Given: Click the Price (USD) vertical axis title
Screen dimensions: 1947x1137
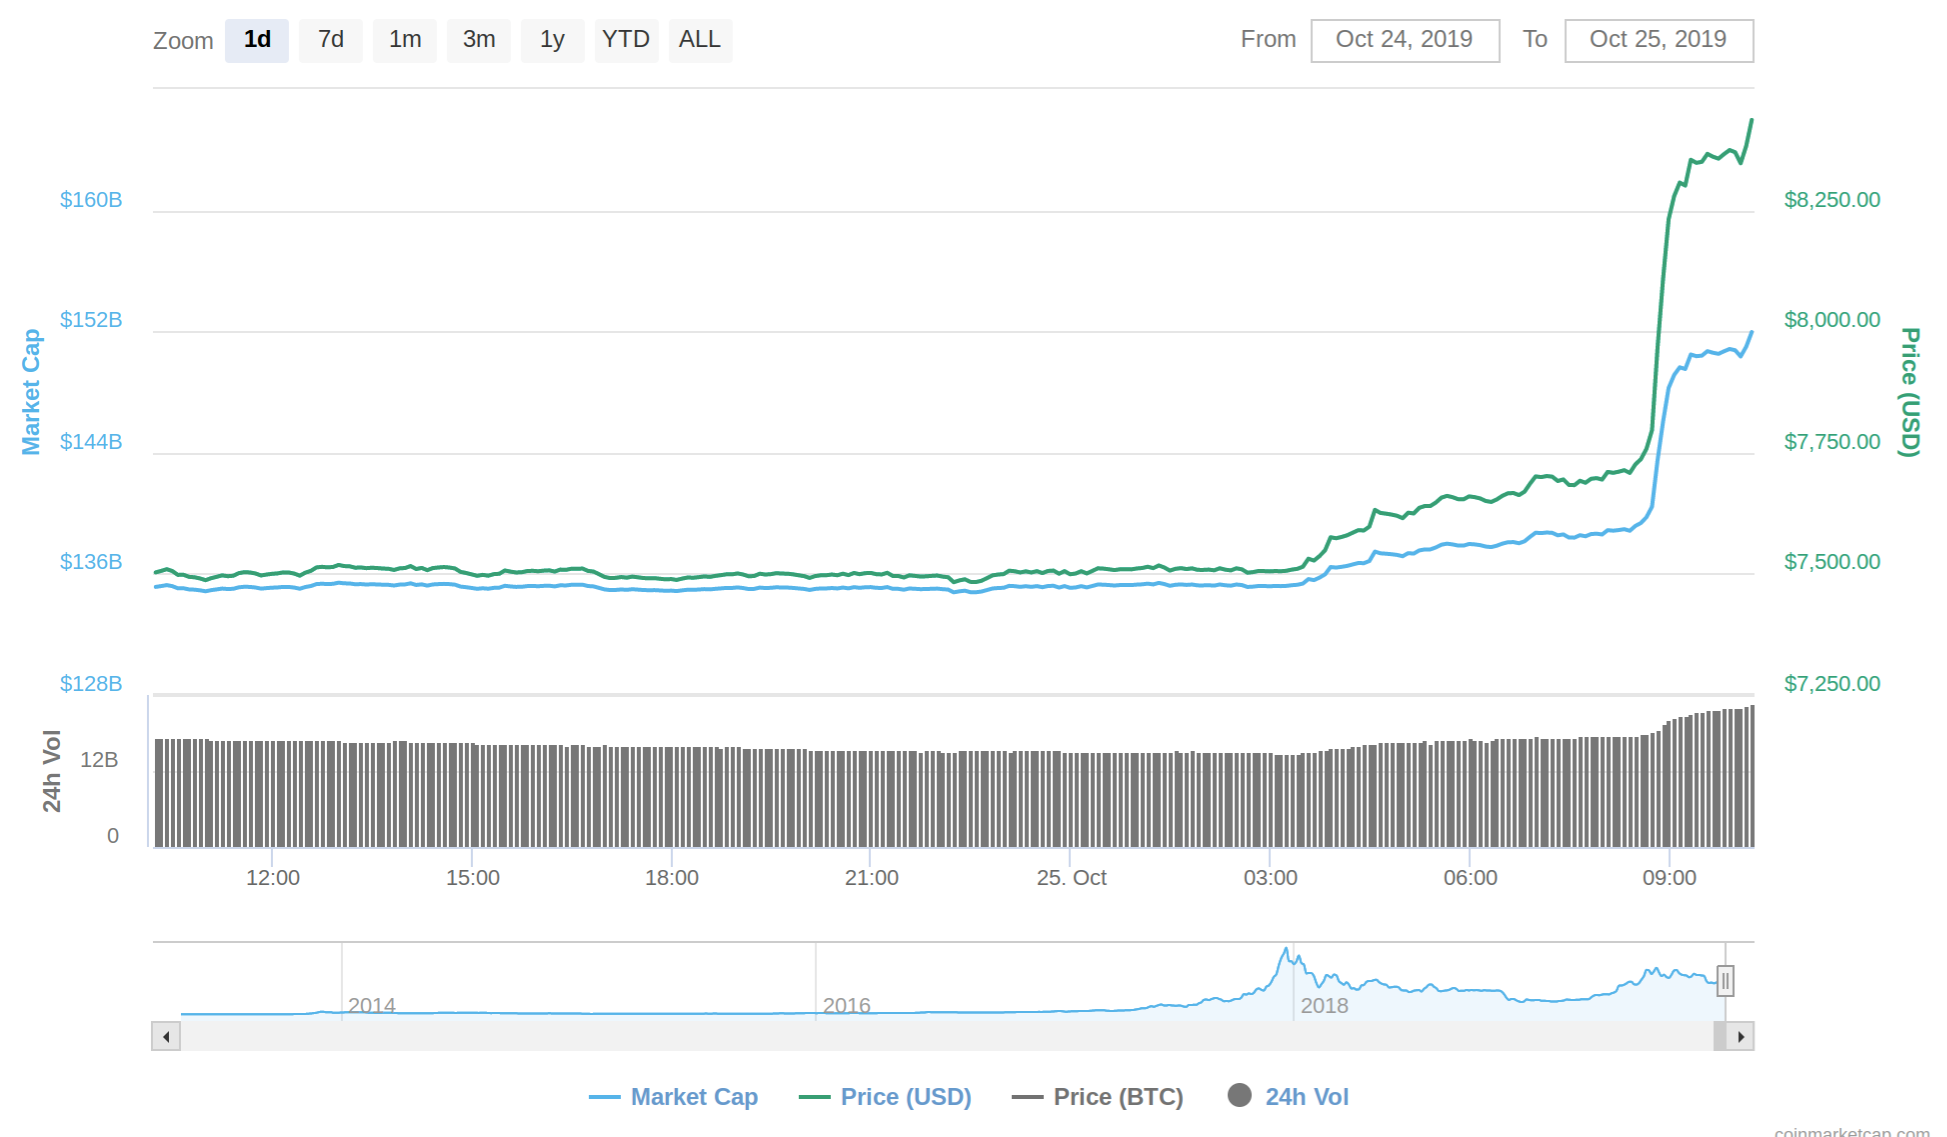Looking at the screenshot, I should [x=1910, y=392].
